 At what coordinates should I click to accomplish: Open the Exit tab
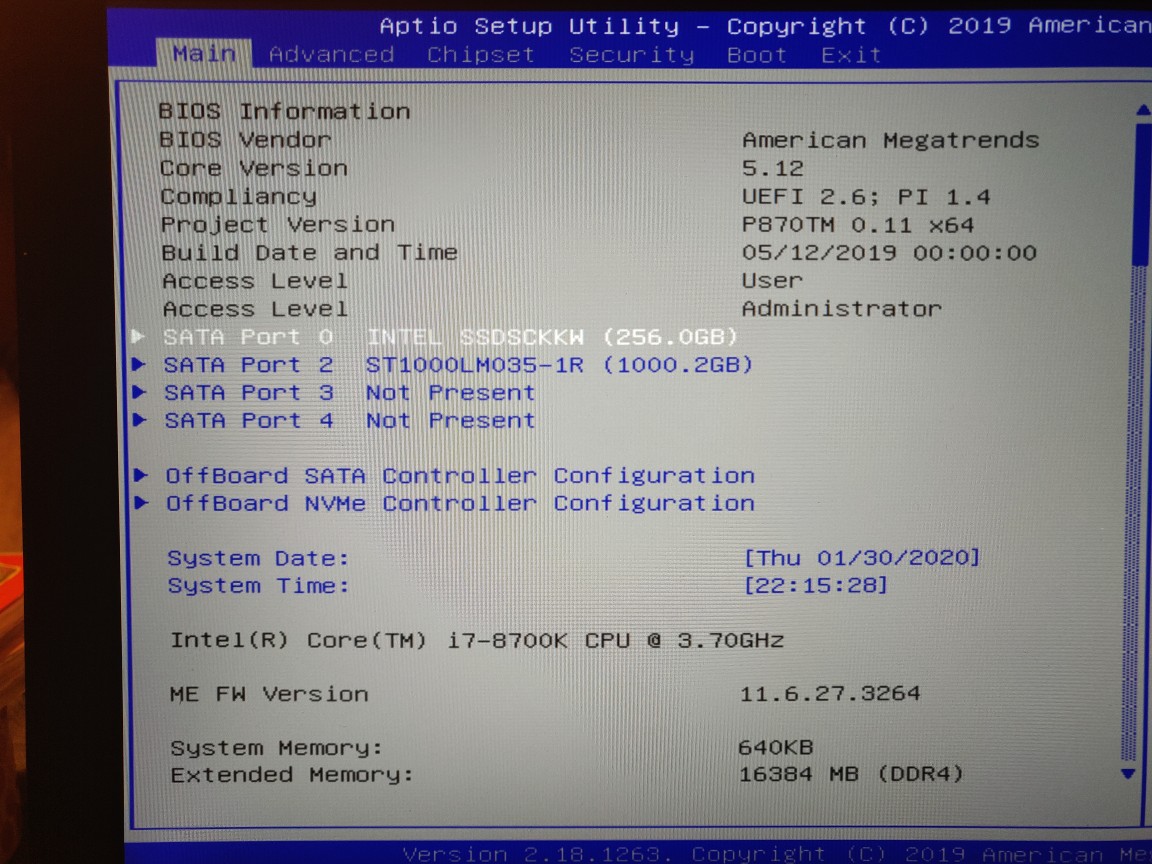coord(851,55)
